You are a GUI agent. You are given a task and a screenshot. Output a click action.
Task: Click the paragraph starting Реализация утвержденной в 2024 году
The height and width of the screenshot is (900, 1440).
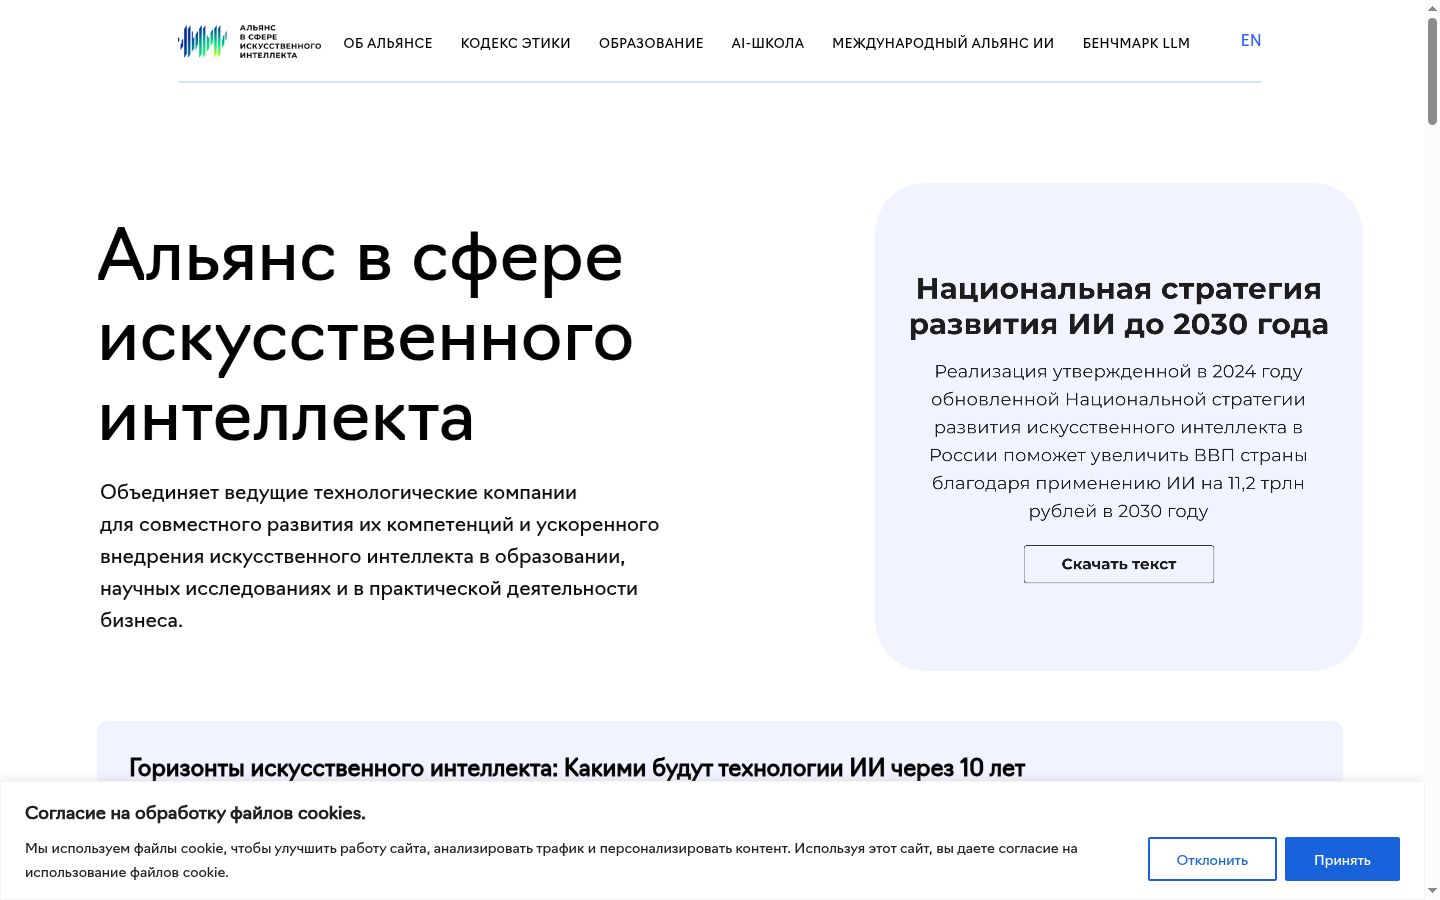(1119, 441)
